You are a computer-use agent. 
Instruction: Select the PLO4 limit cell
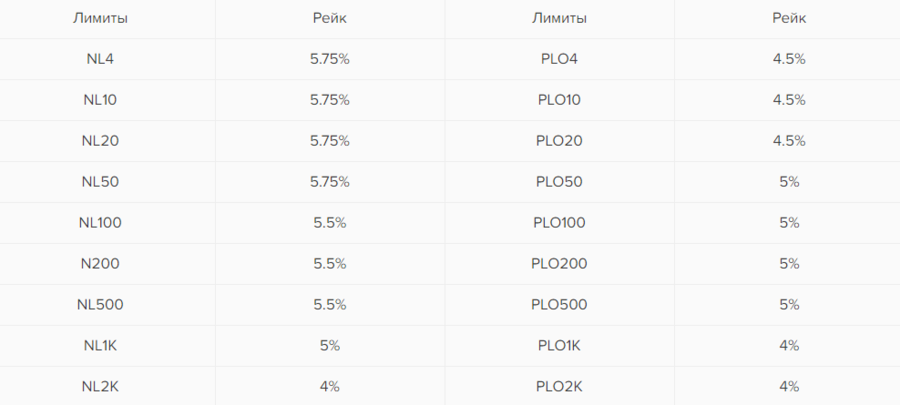click(559, 59)
